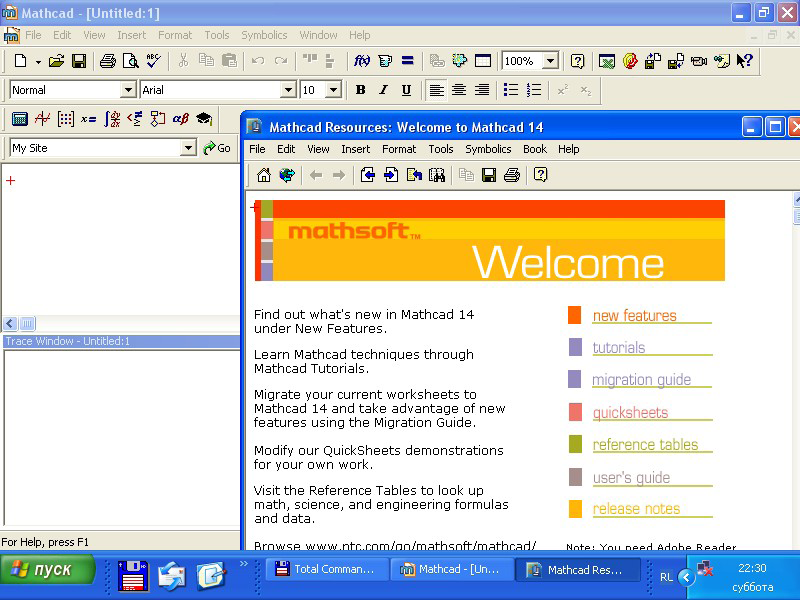
Task: Open Book menu in Resources window
Action: pos(535,149)
